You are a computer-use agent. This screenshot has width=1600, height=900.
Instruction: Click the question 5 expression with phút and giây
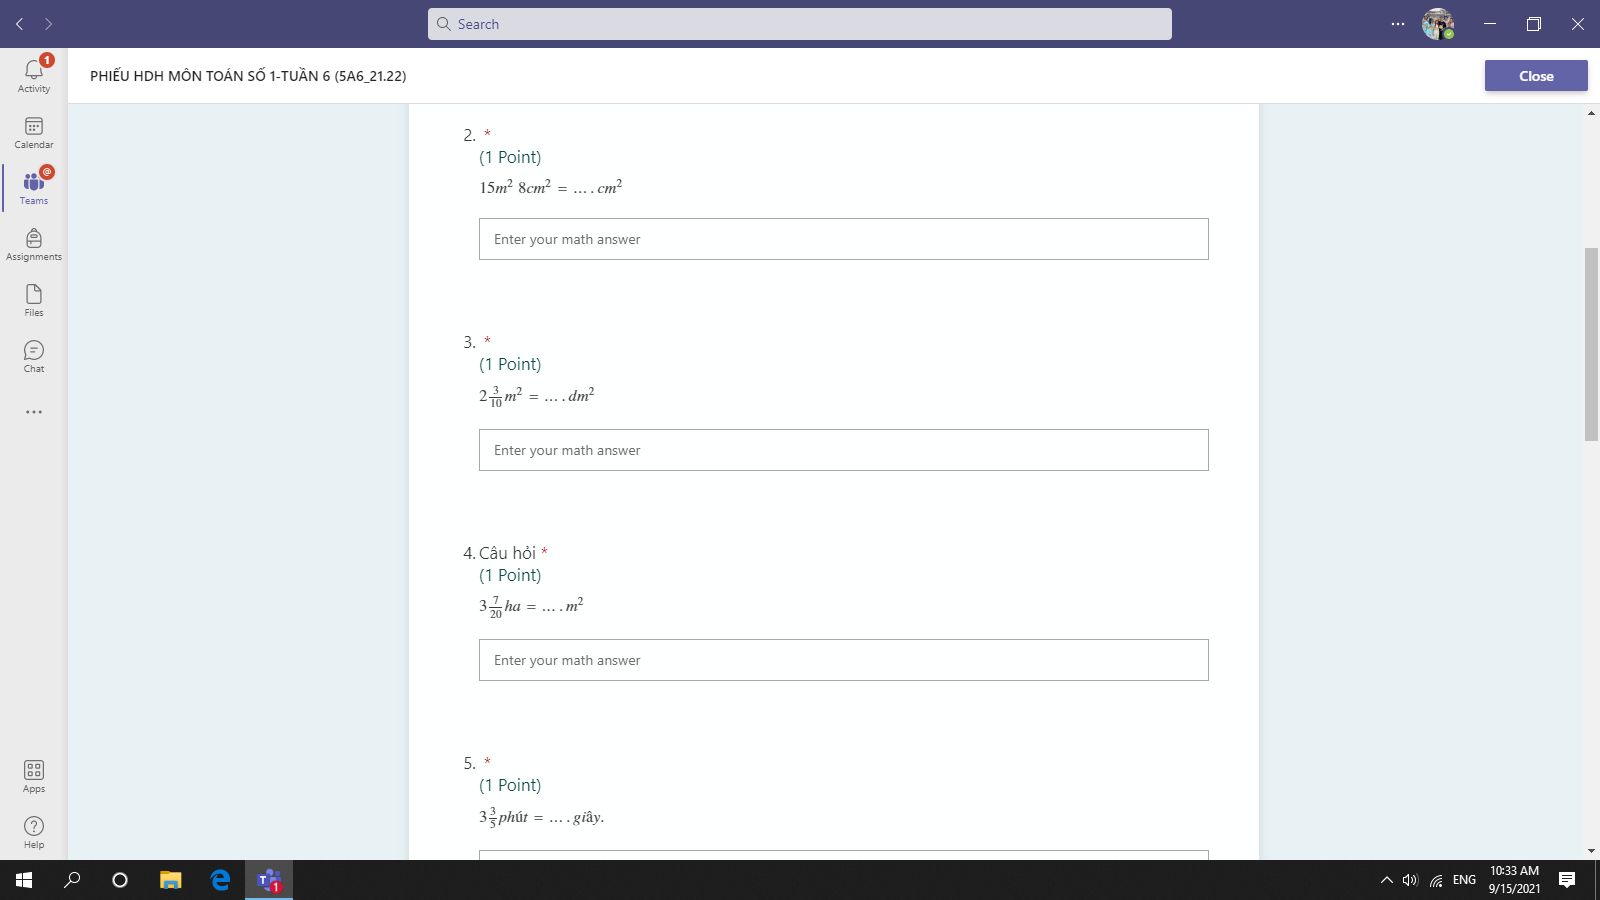pos(542,817)
